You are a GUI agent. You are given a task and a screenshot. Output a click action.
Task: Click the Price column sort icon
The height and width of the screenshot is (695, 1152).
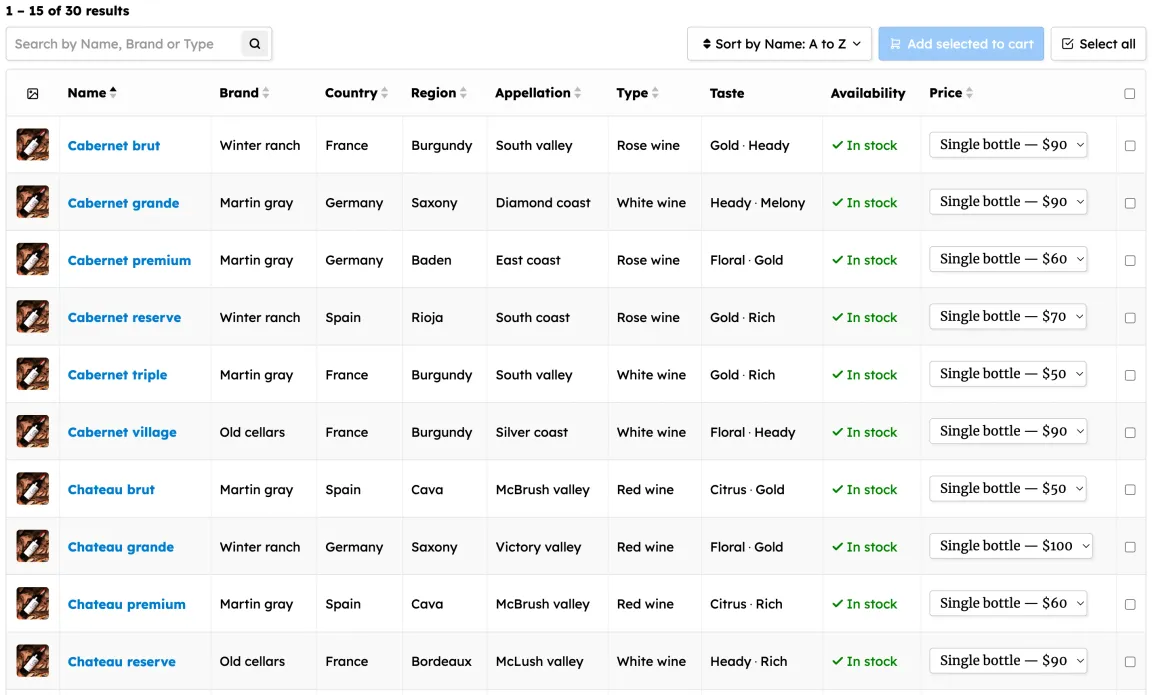[969, 93]
